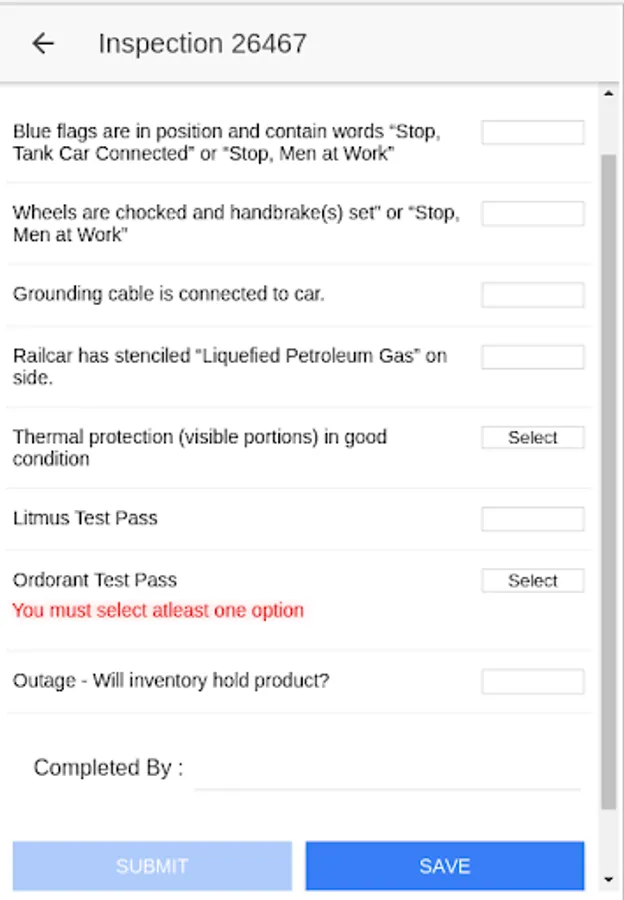Open dropdown for Litmus Test Pass
The image size is (624, 900).
(x=532, y=519)
